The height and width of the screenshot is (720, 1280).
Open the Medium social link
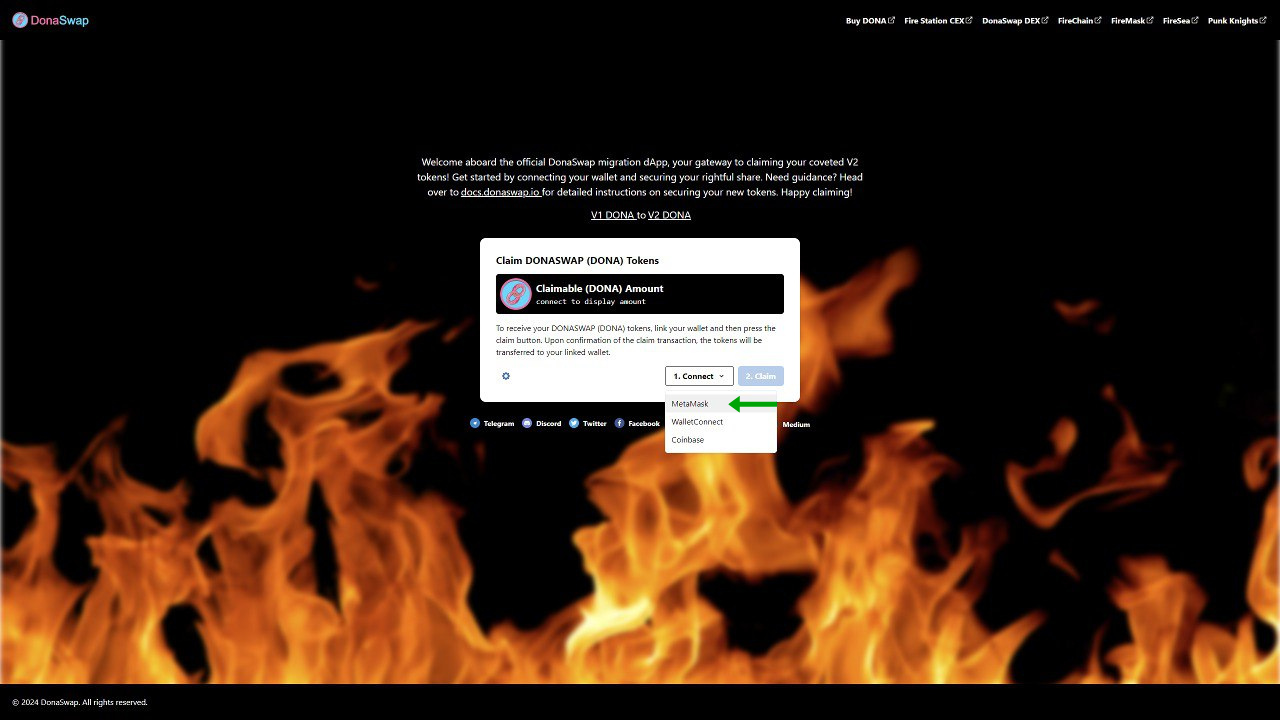[x=796, y=425]
